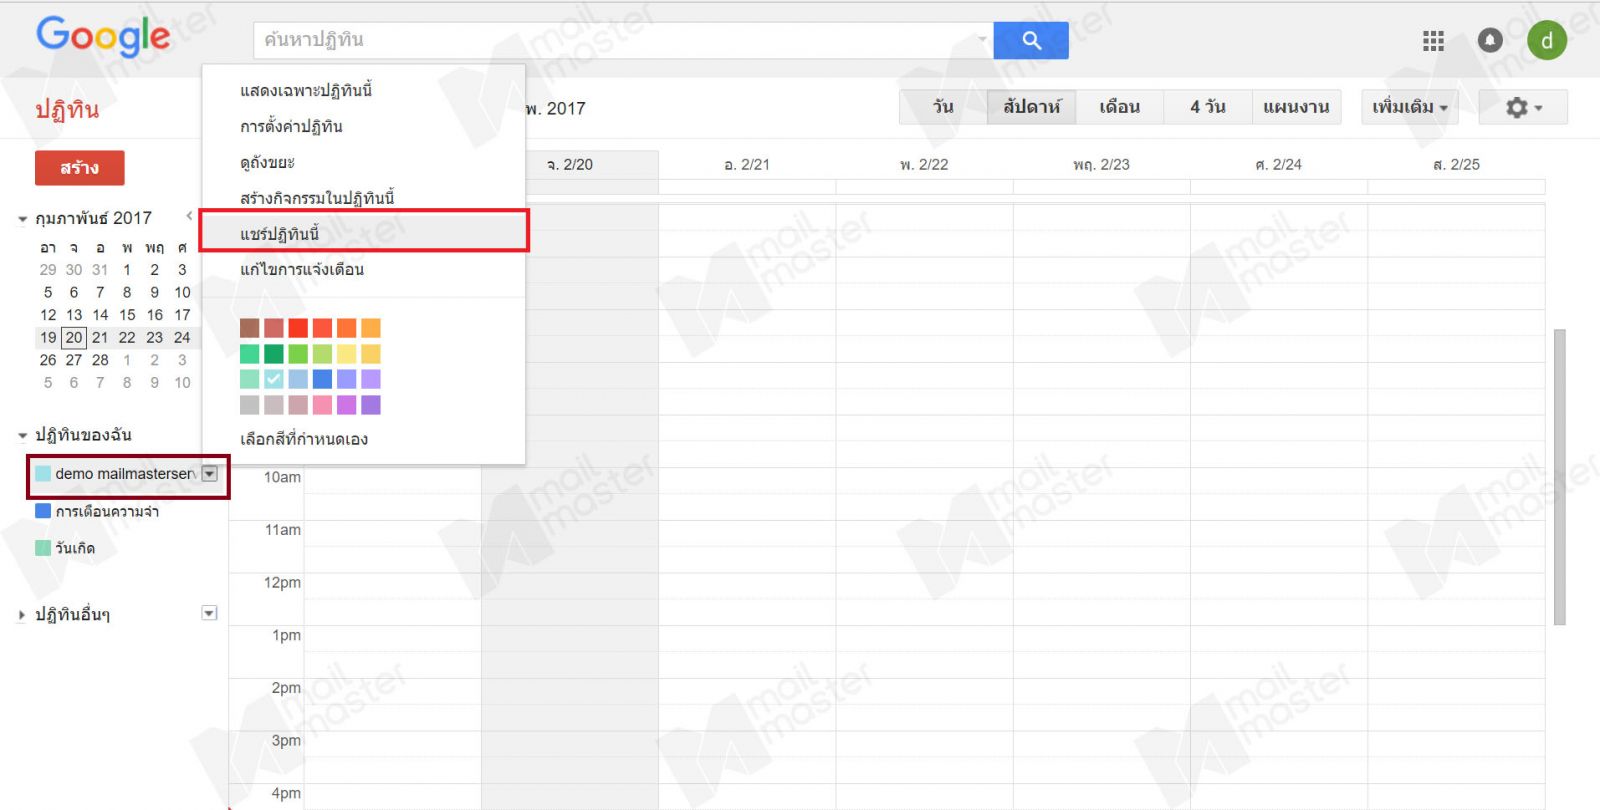Pick the checked light teal swatch
Screen dimensions: 1600x810
[274, 379]
